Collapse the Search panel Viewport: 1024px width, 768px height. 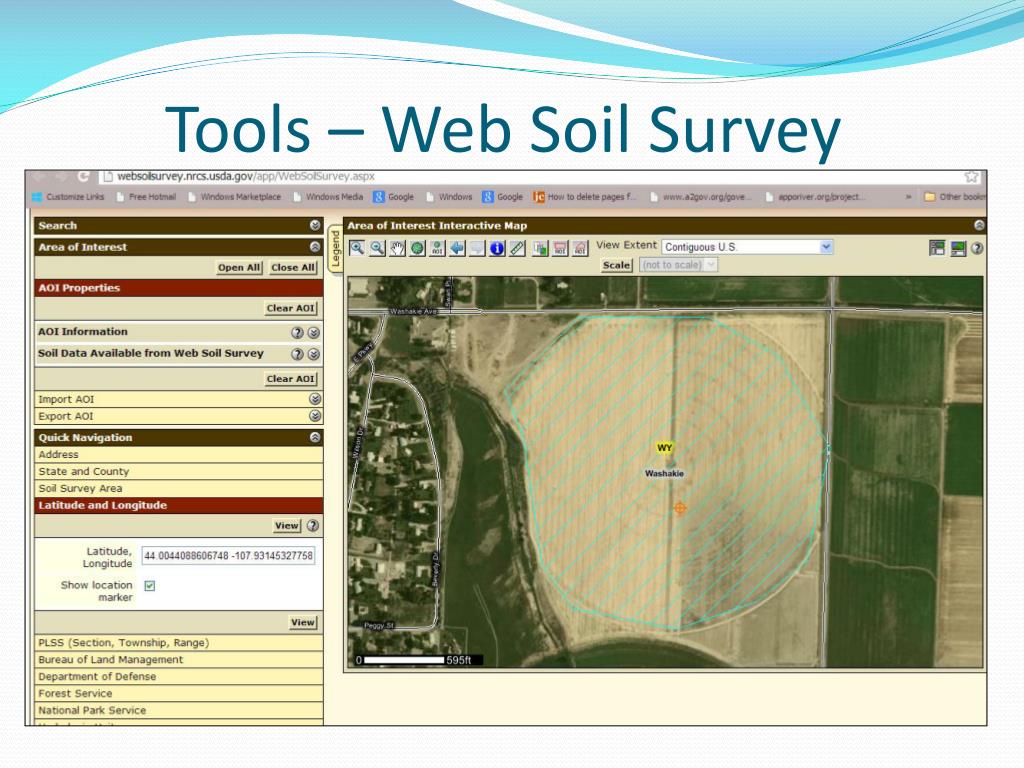click(x=315, y=225)
